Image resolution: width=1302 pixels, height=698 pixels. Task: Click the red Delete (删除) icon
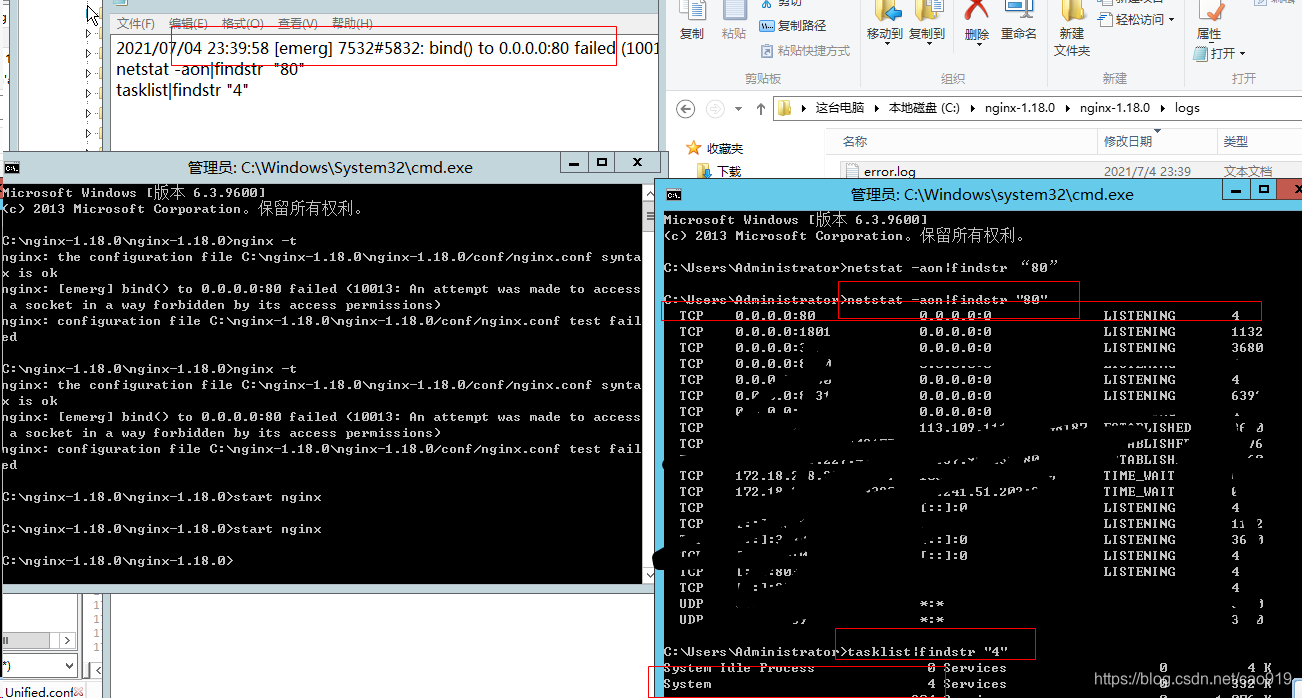click(x=976, y=10)
